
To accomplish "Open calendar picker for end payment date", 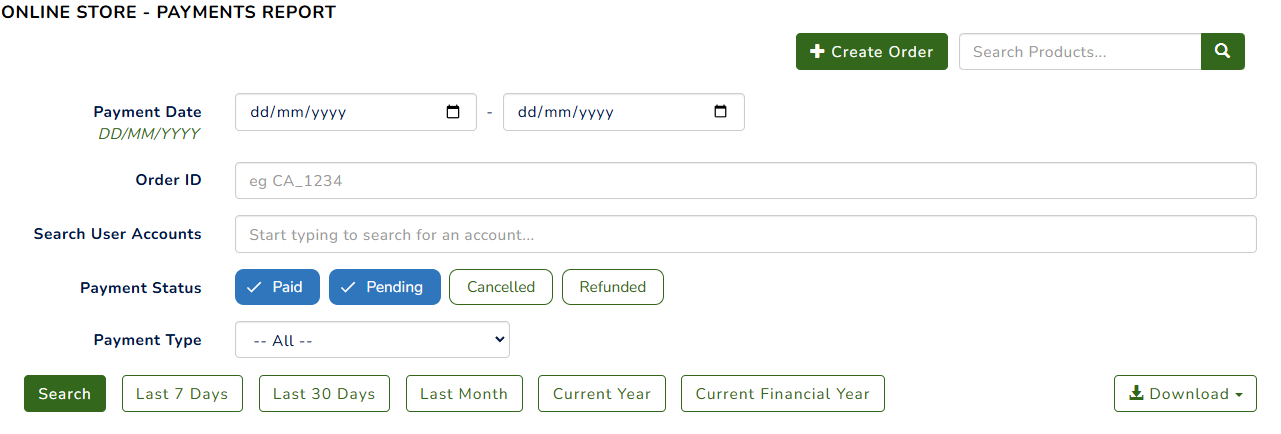I will [720, 112].
